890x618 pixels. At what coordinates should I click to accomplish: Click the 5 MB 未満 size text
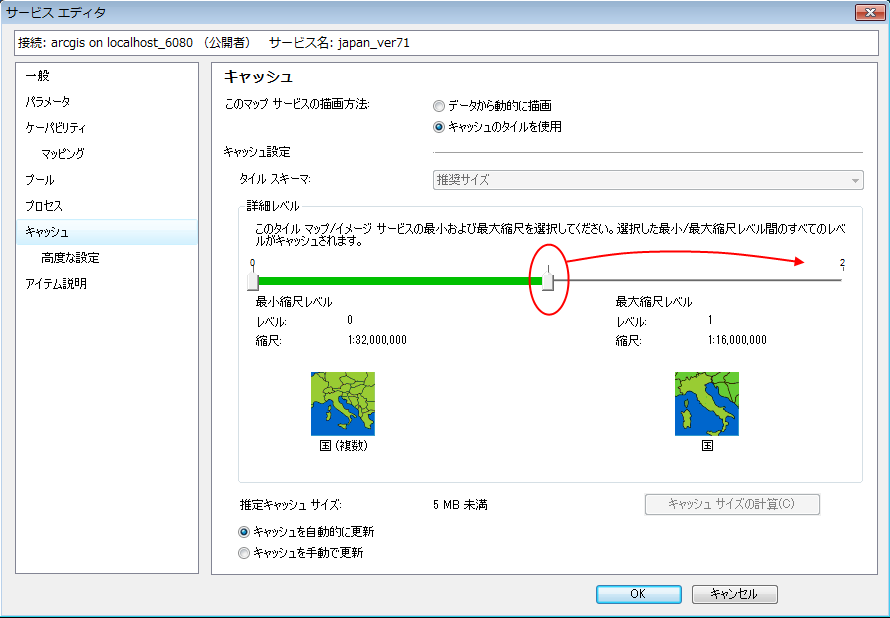coord(460,505)
